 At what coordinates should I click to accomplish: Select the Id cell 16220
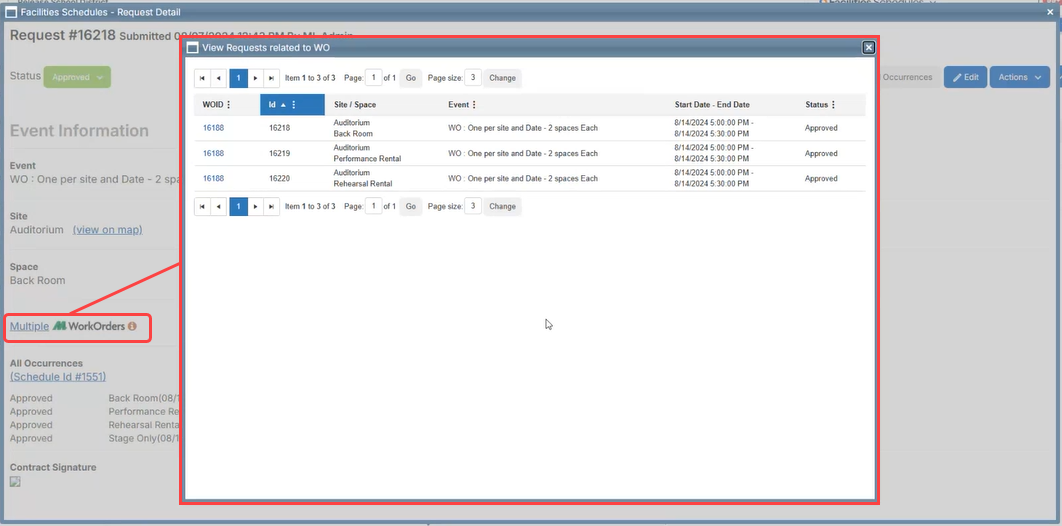click(x=279, y=179)
